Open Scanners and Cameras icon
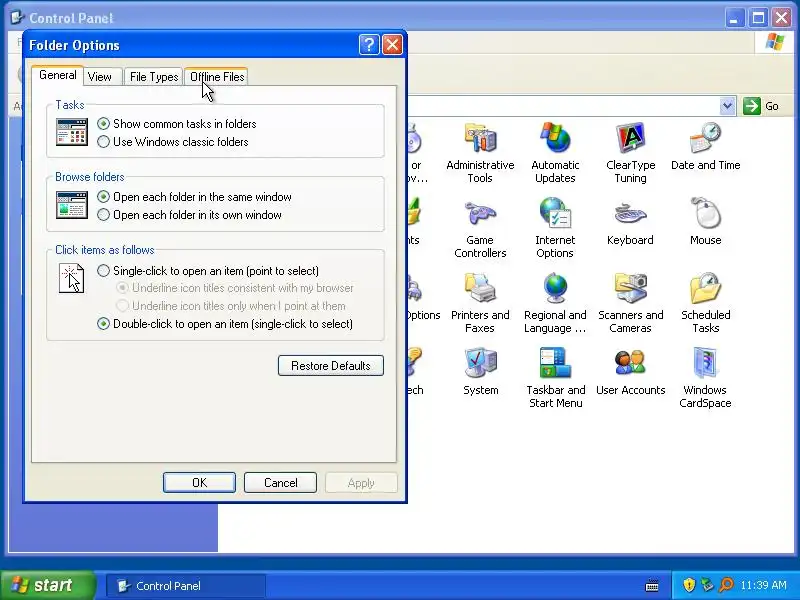Image resolution: width=800 pixels, height=600 pixels. point(631,288)
